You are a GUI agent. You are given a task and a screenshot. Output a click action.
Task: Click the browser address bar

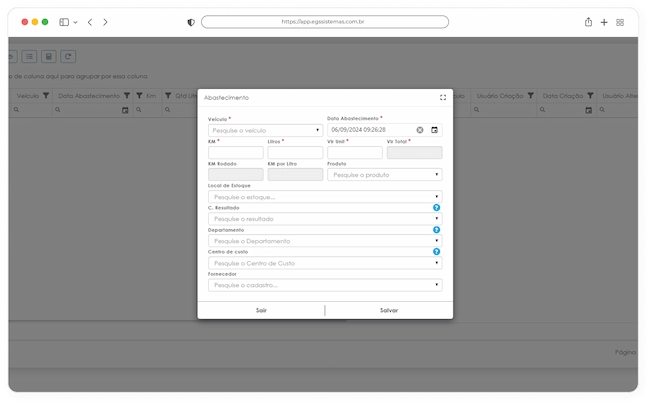pos(325,22)
